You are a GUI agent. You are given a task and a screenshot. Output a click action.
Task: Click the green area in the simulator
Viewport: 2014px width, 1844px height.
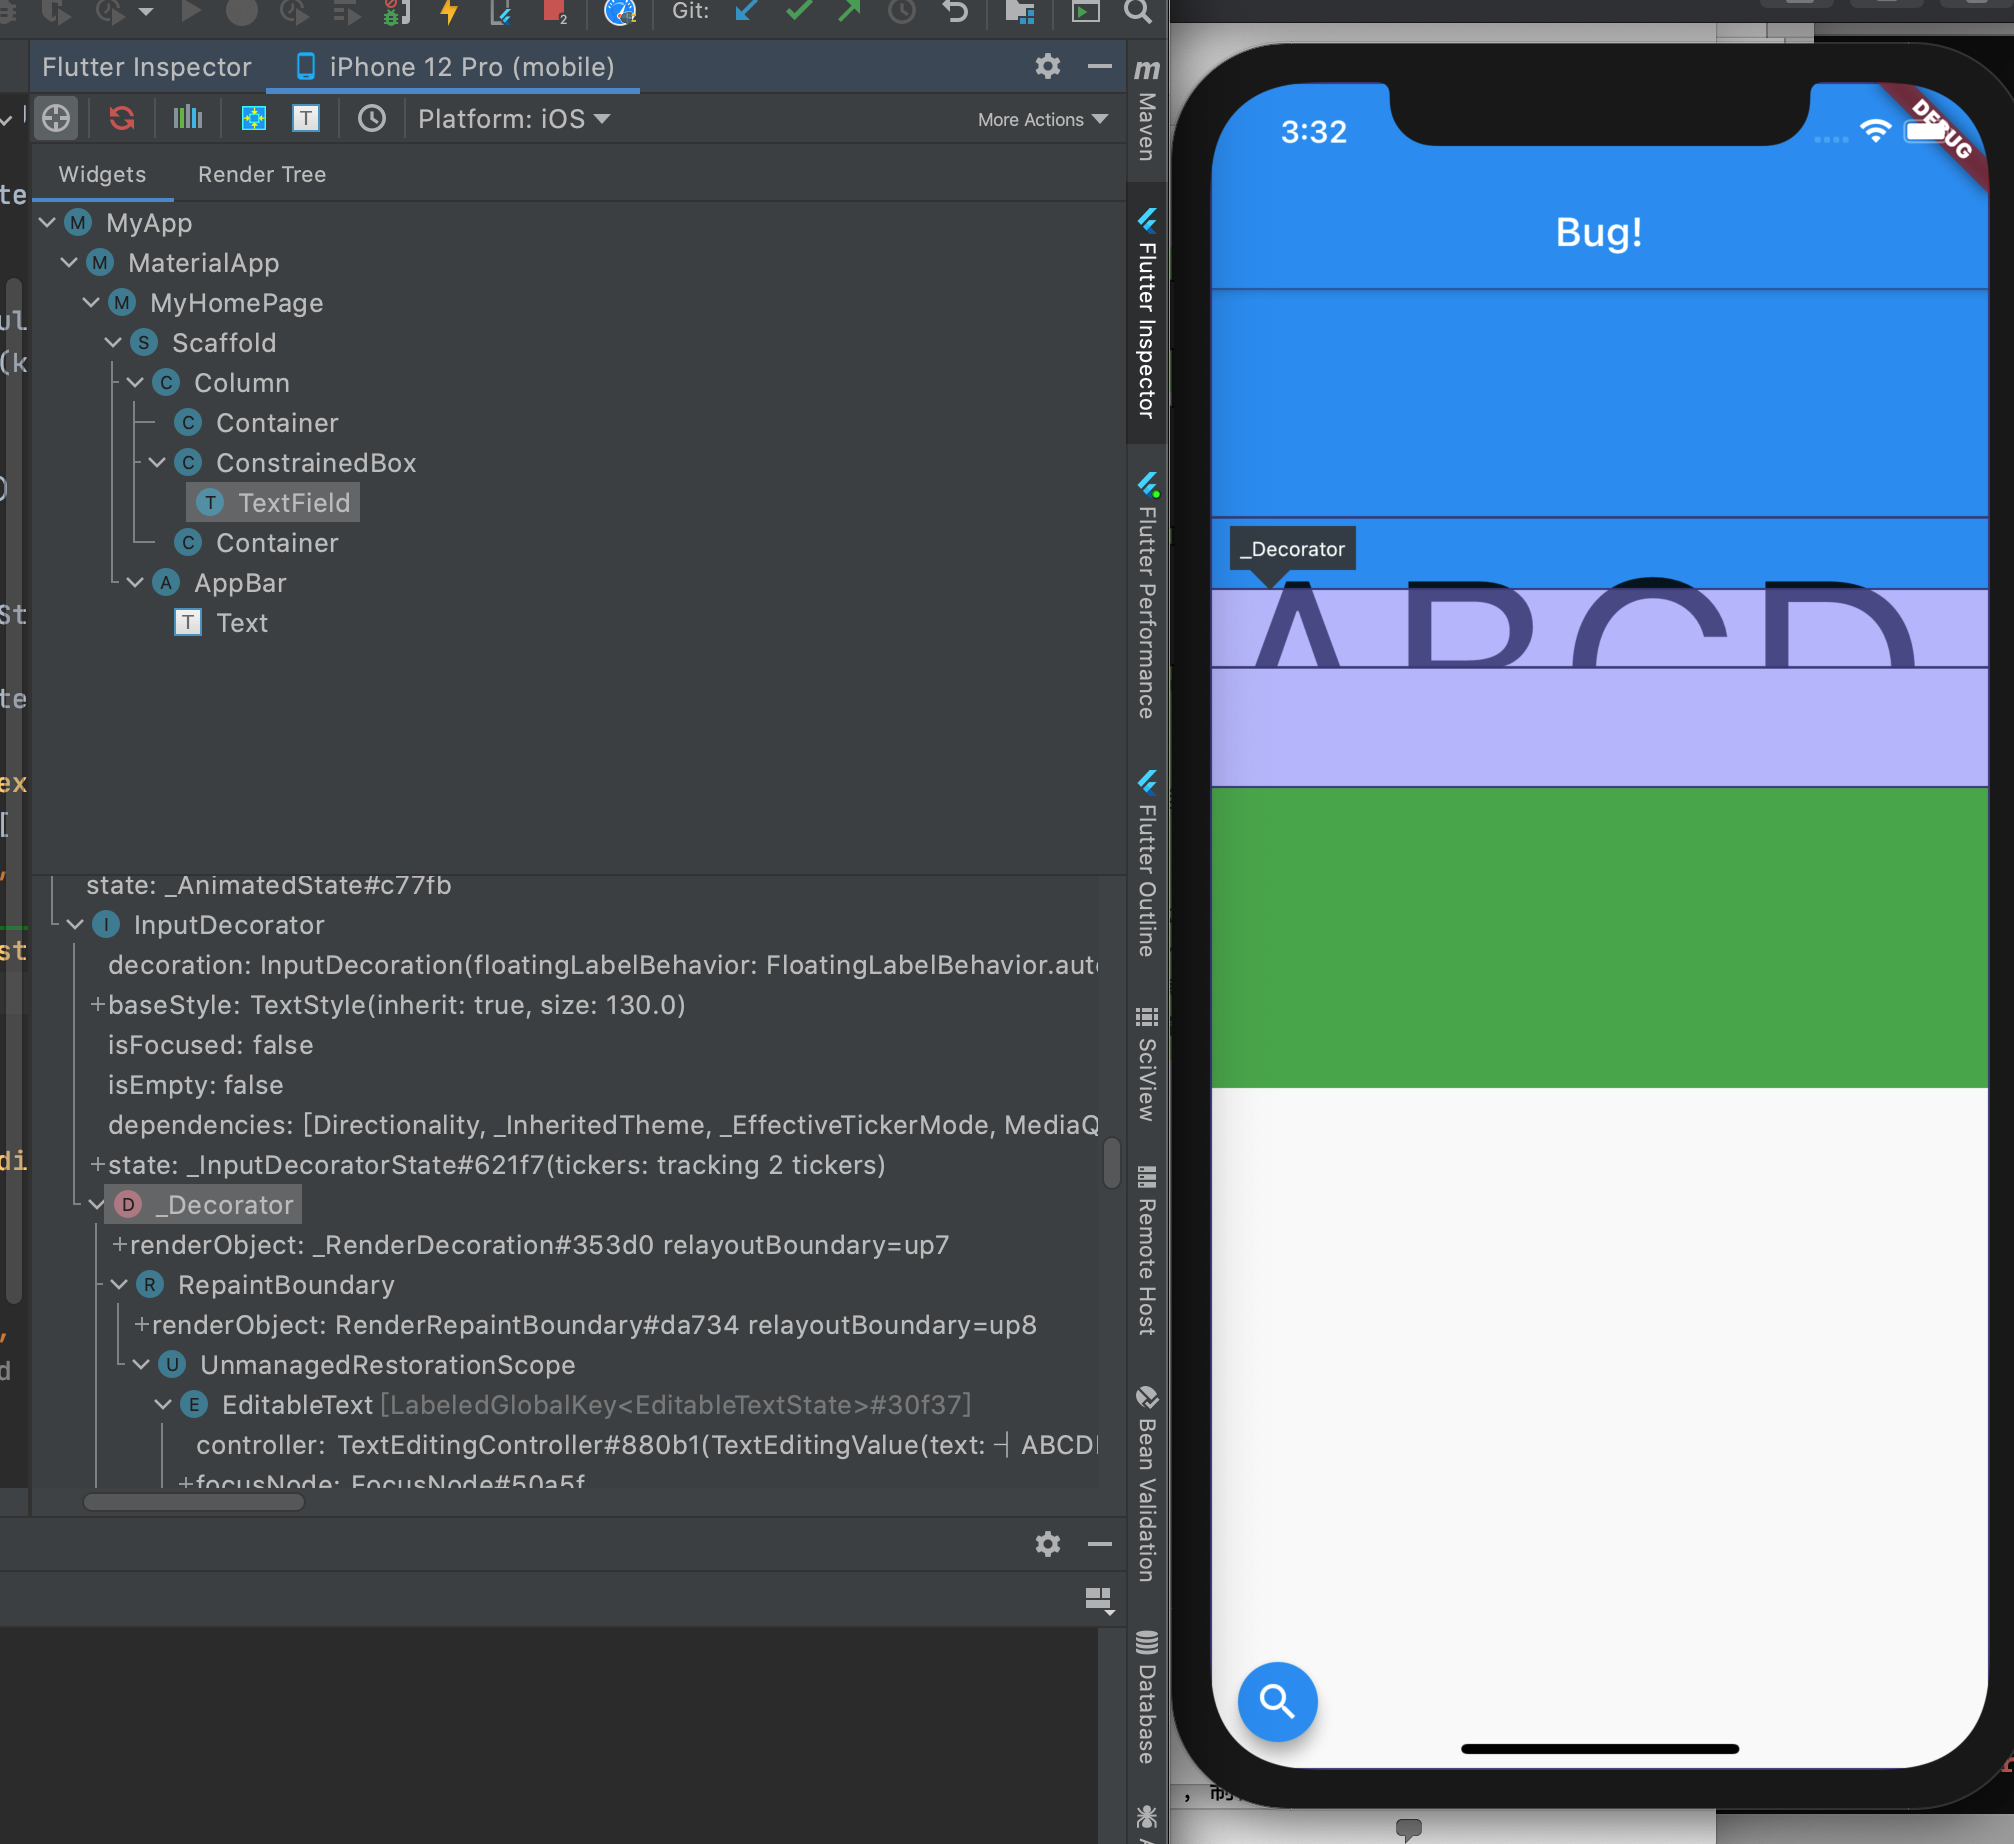click(1598, 937)
